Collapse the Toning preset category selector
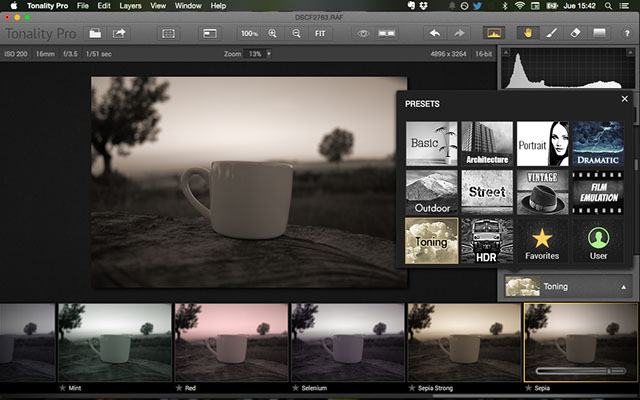Image resolution: width=640 pixels, height=400 pixels. pos(623,287)
